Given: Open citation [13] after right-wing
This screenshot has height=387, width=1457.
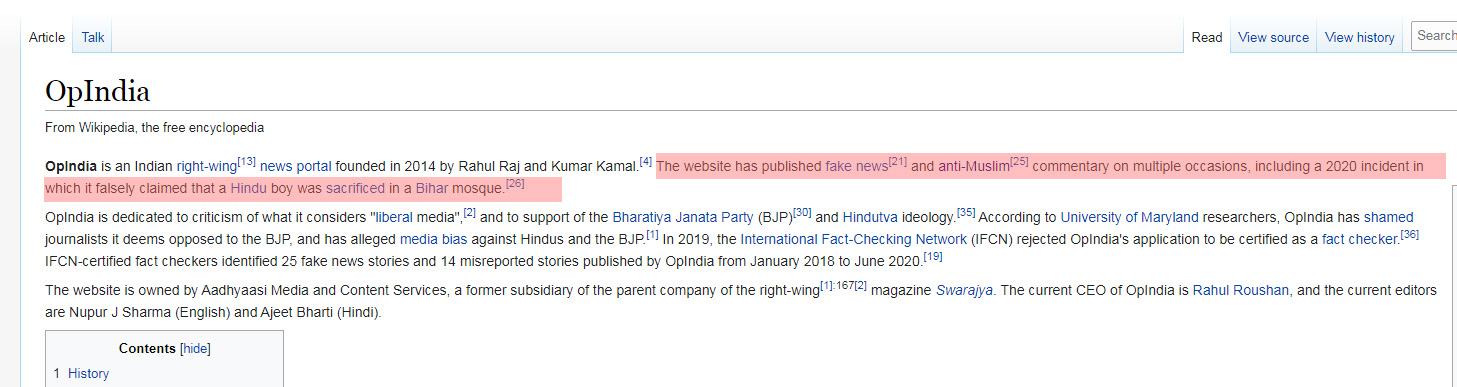Looking at the screenshot, I should (247, 161).
